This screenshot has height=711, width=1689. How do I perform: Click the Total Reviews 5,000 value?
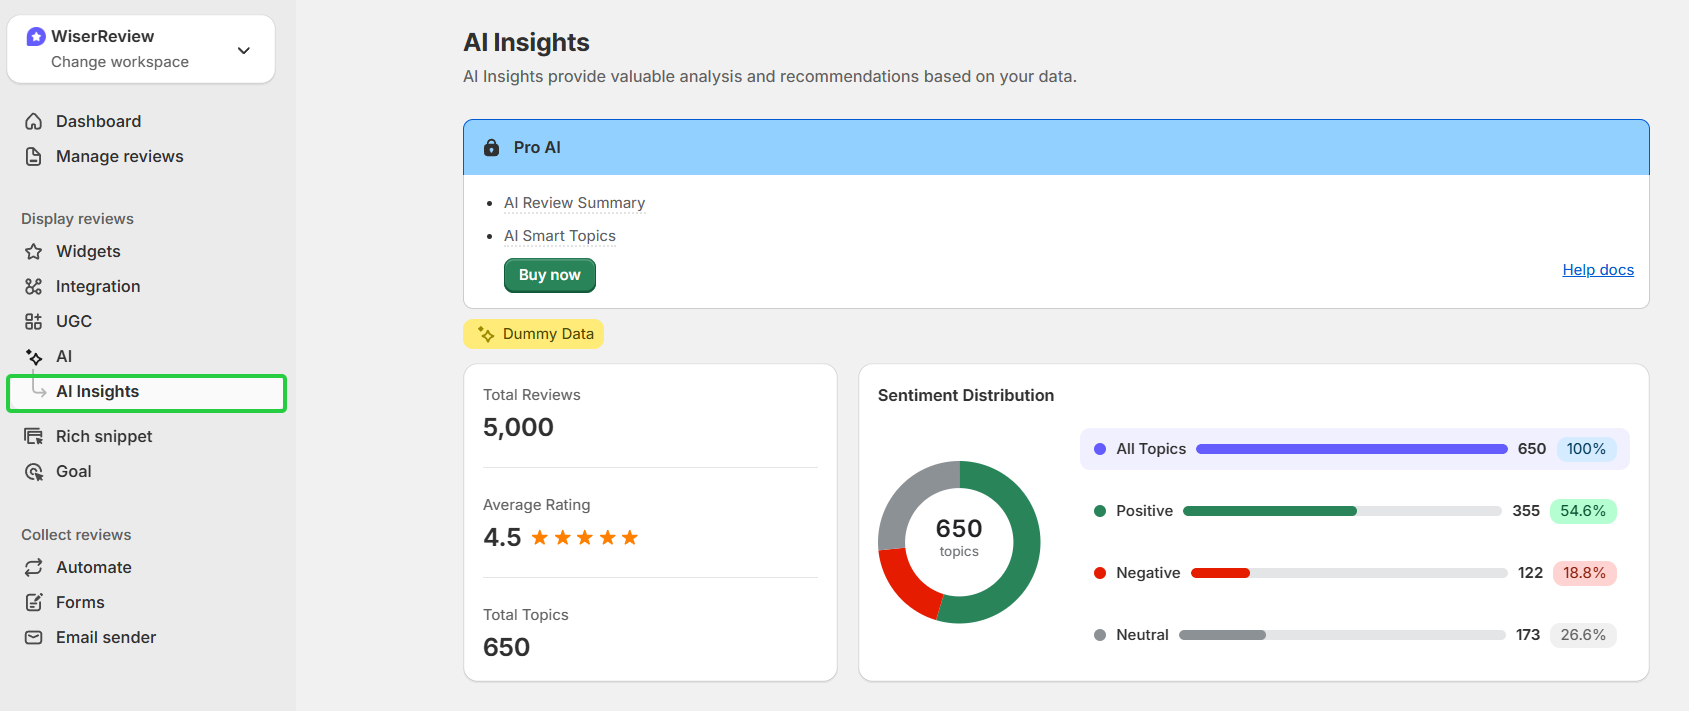point(518,427)
